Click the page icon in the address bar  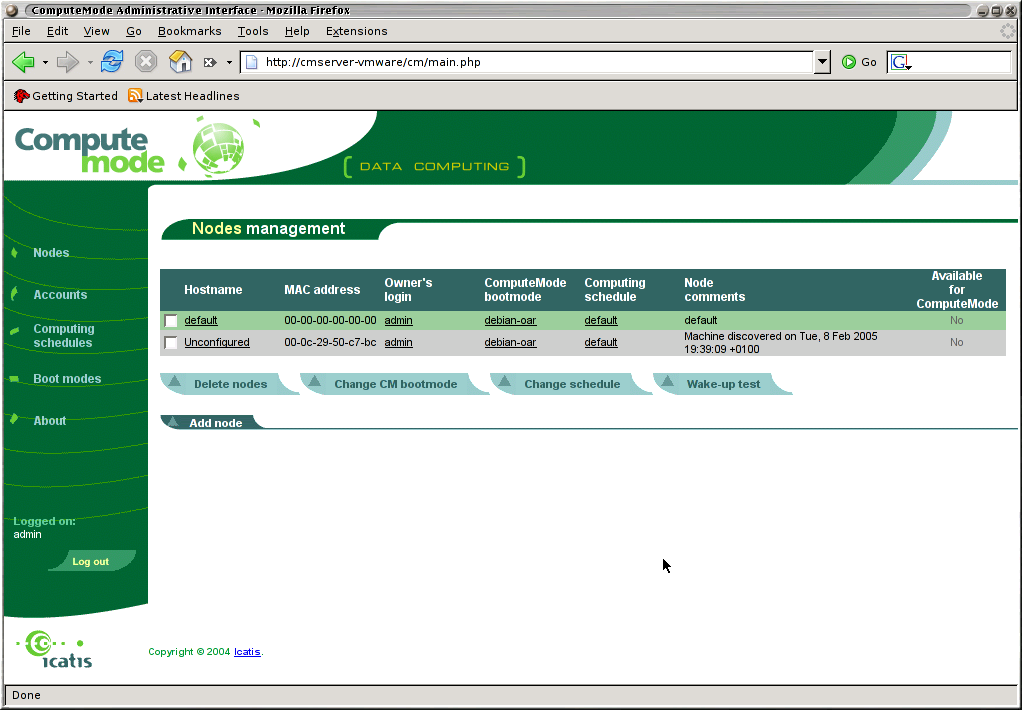pyautogui.click(x=252, y=62)
